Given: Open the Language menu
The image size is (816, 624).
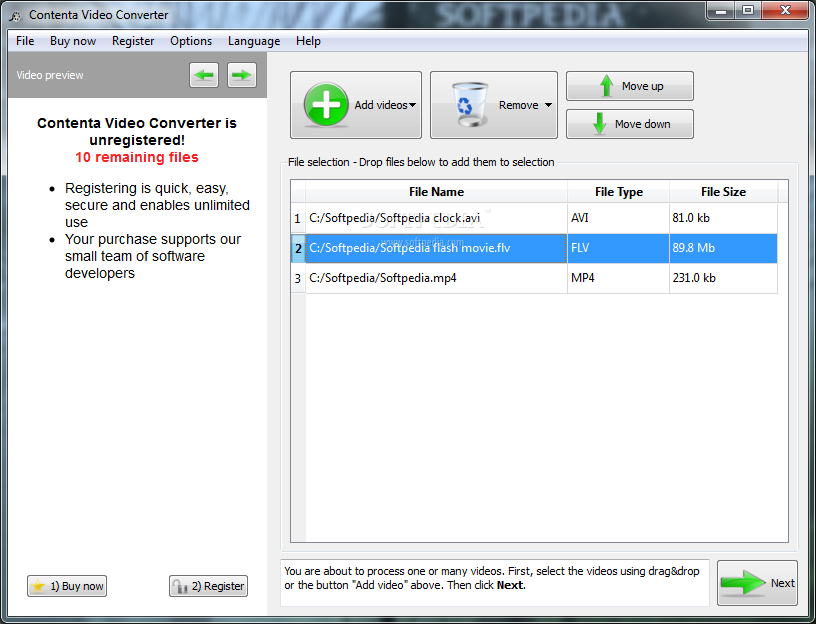Looking at the screenshot, I should (254, 41).
